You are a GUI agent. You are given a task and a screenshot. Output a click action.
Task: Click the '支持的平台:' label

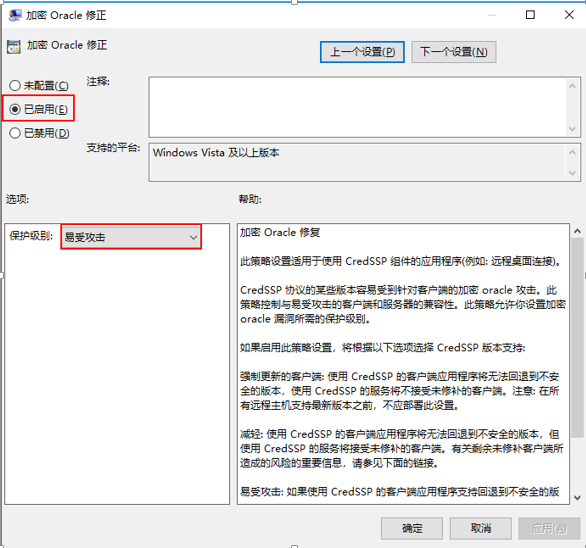(x=113, y=148)
